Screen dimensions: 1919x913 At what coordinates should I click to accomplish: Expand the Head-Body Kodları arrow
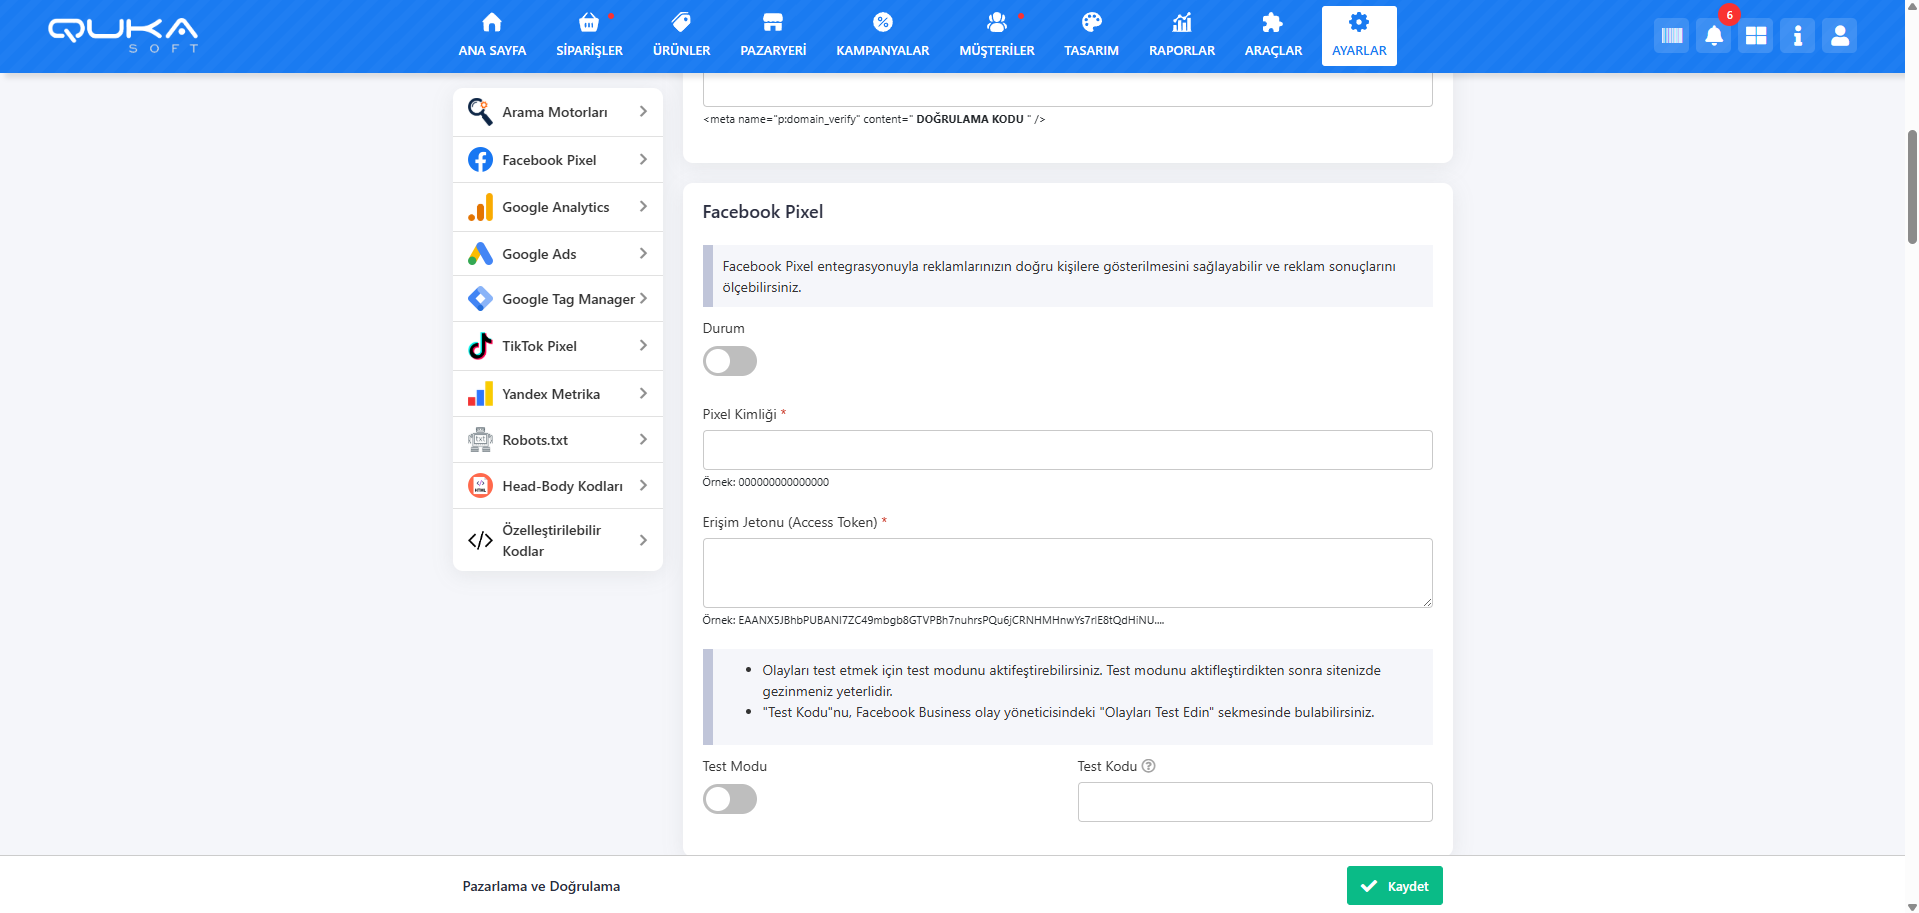(643, 486)
